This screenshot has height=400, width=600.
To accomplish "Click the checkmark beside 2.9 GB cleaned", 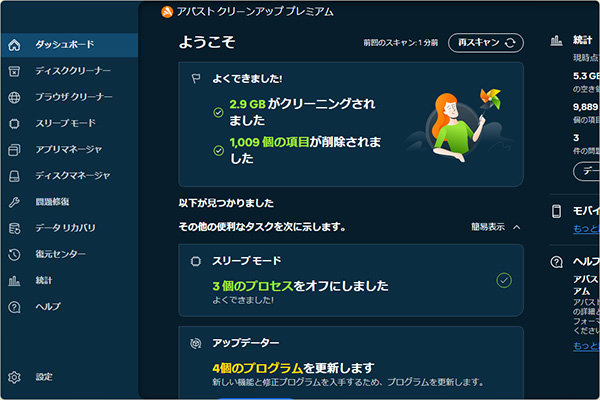I will [x=218, y=113].
